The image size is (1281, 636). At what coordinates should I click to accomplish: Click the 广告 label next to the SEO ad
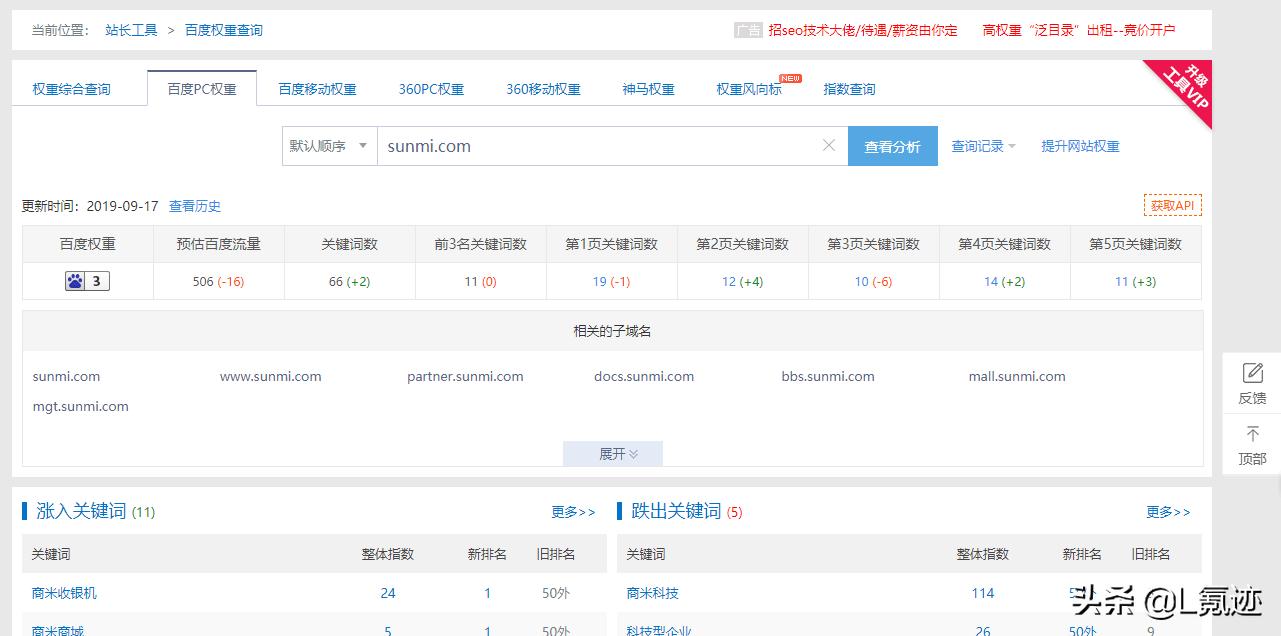click(747, 29)
